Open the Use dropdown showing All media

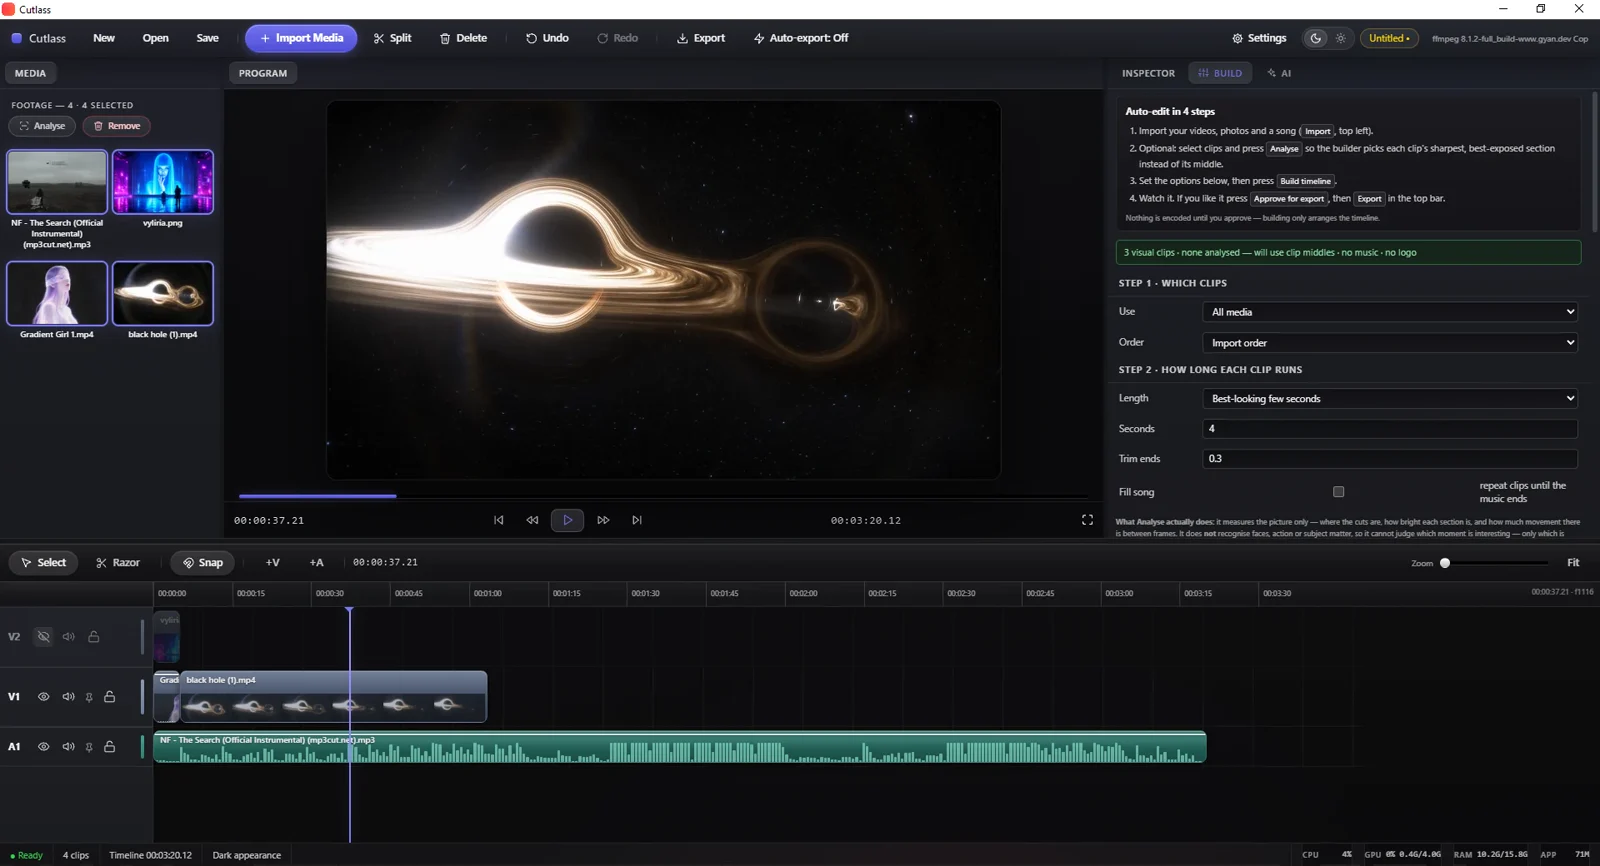point(1390,312)
